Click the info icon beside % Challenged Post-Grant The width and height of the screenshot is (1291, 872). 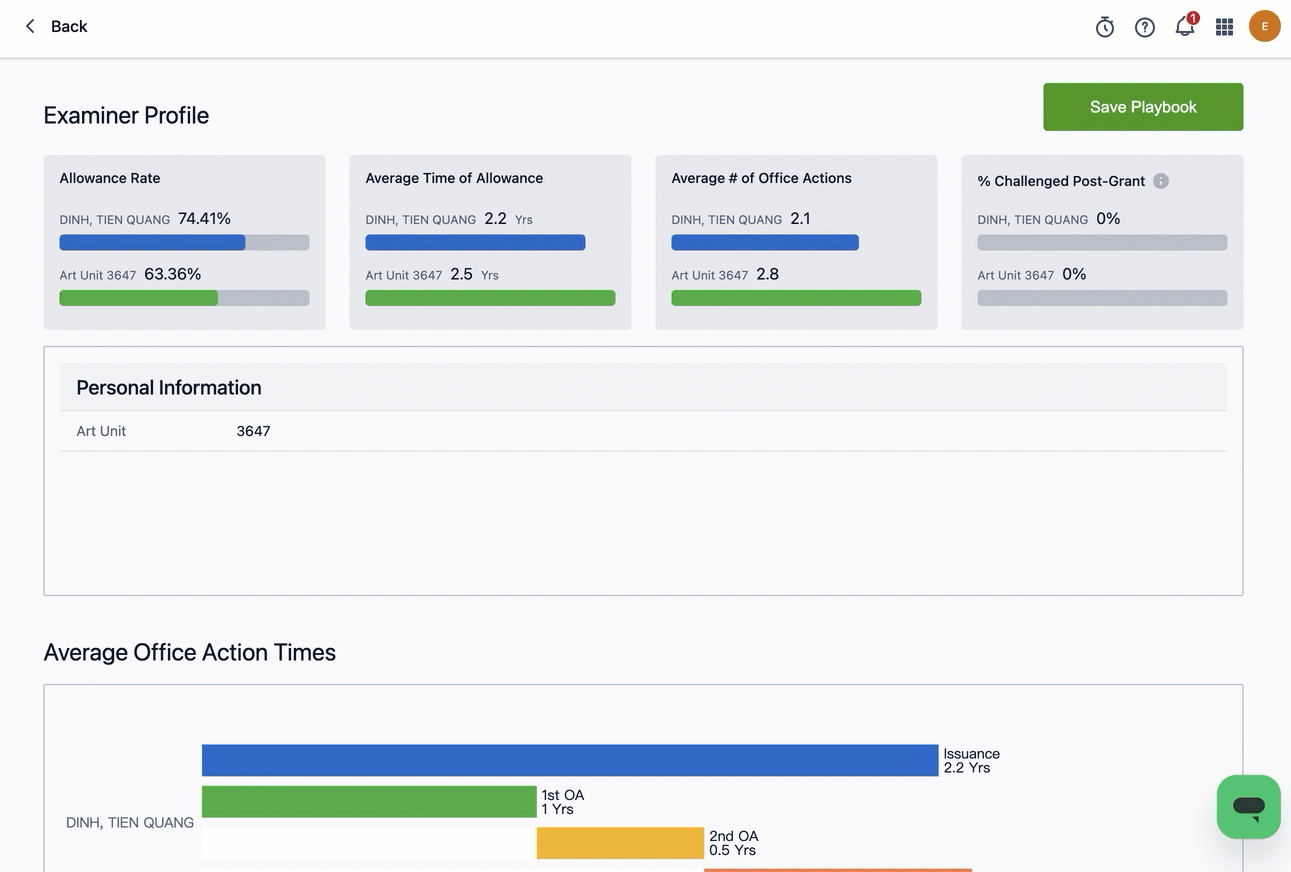coord(1161,181)
